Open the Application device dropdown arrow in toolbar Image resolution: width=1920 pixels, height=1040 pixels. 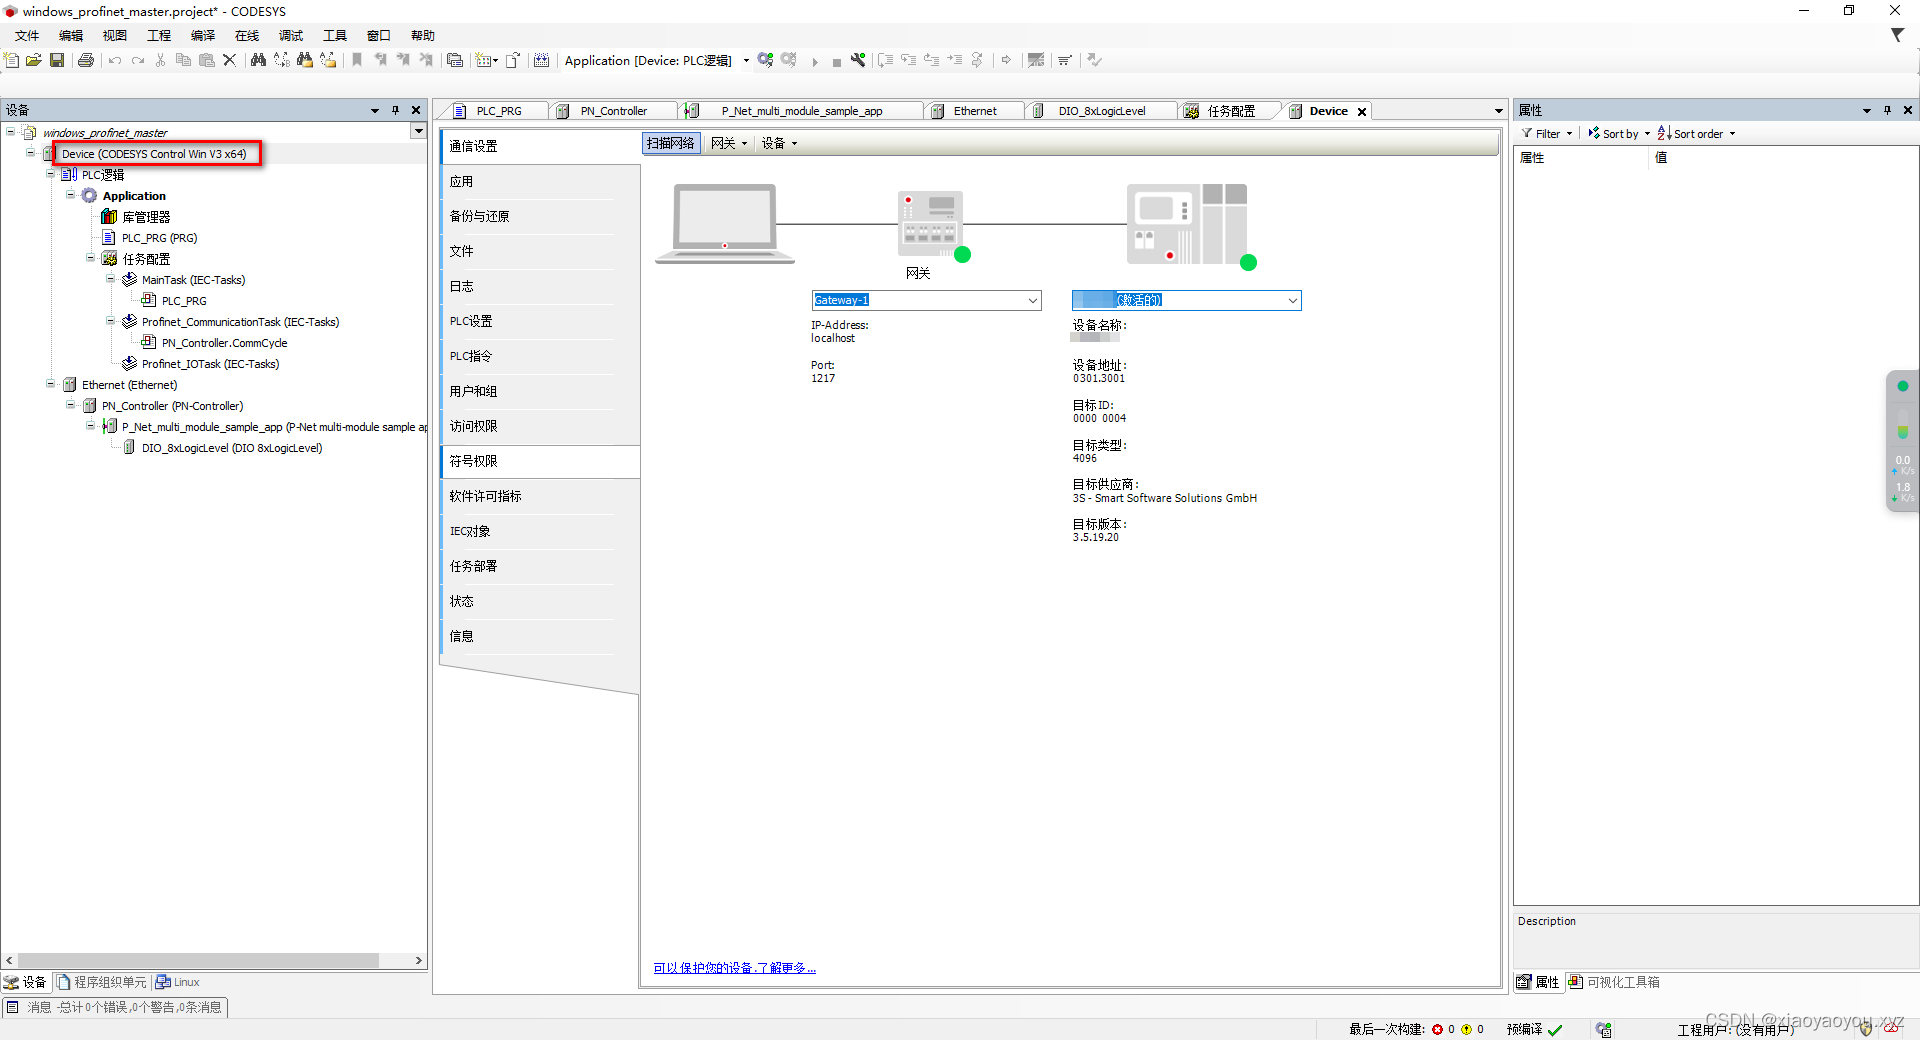746,61
